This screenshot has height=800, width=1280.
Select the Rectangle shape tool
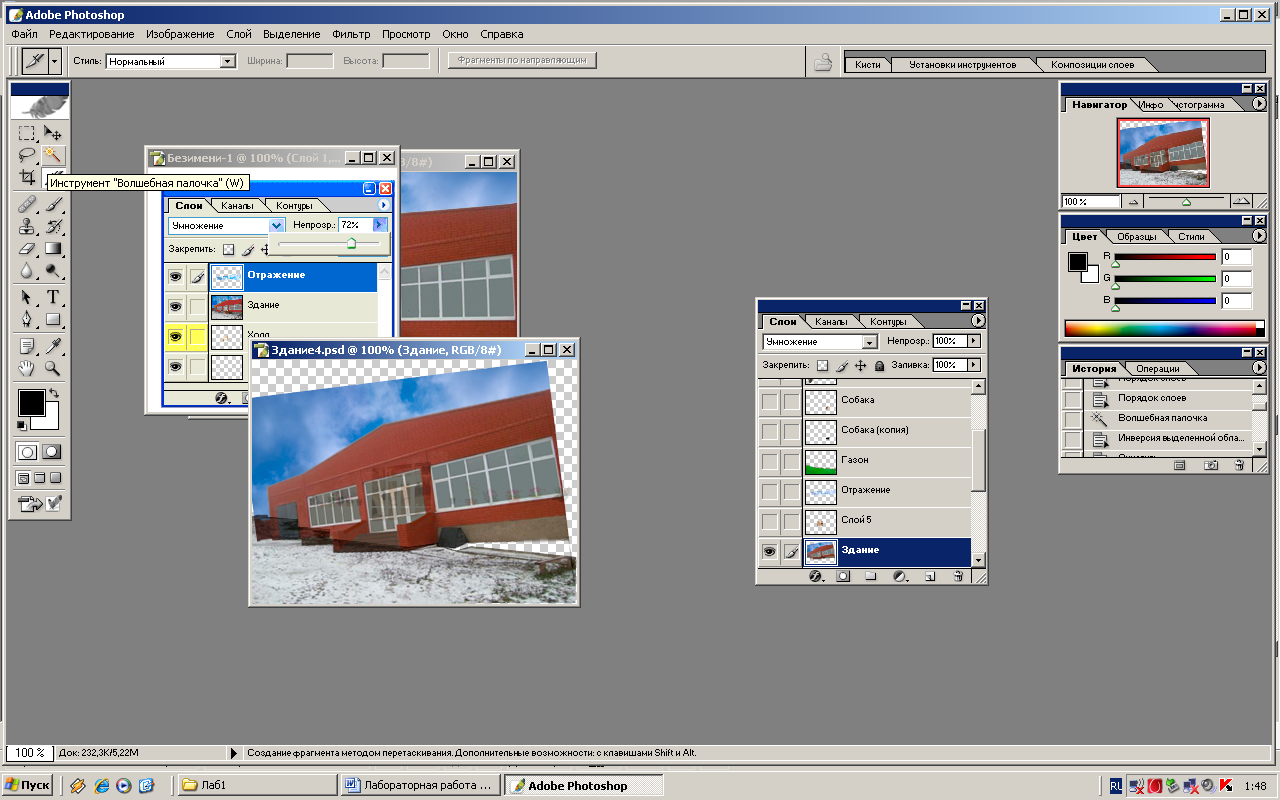pos(53,319)
